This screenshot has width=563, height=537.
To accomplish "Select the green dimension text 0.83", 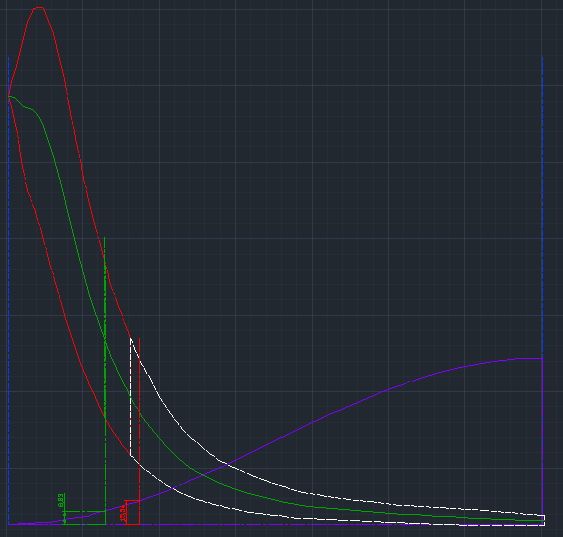I will 61,500.
